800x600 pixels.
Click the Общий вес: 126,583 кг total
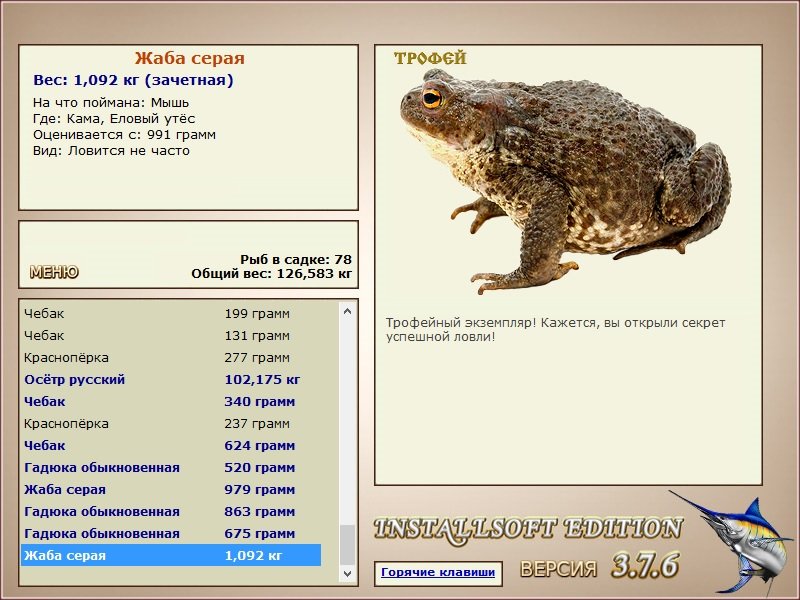271,273
